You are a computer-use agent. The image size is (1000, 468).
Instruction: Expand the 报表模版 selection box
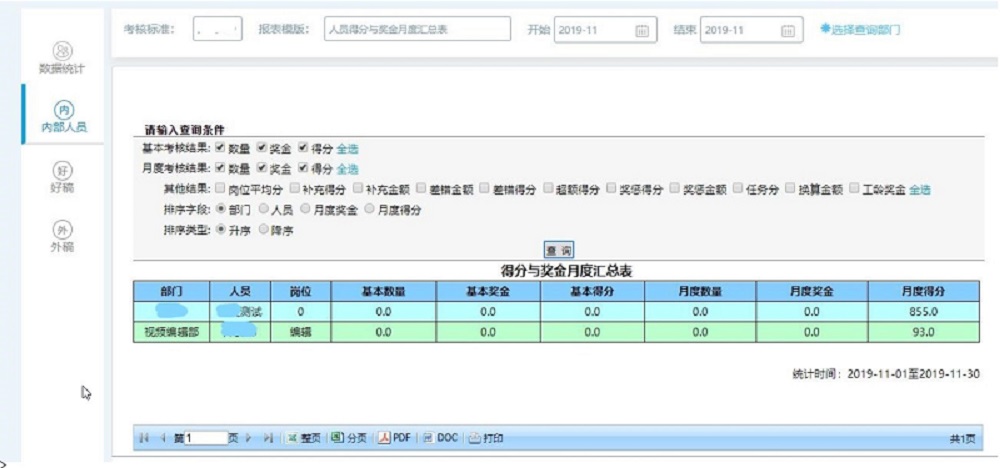(417, 31)
